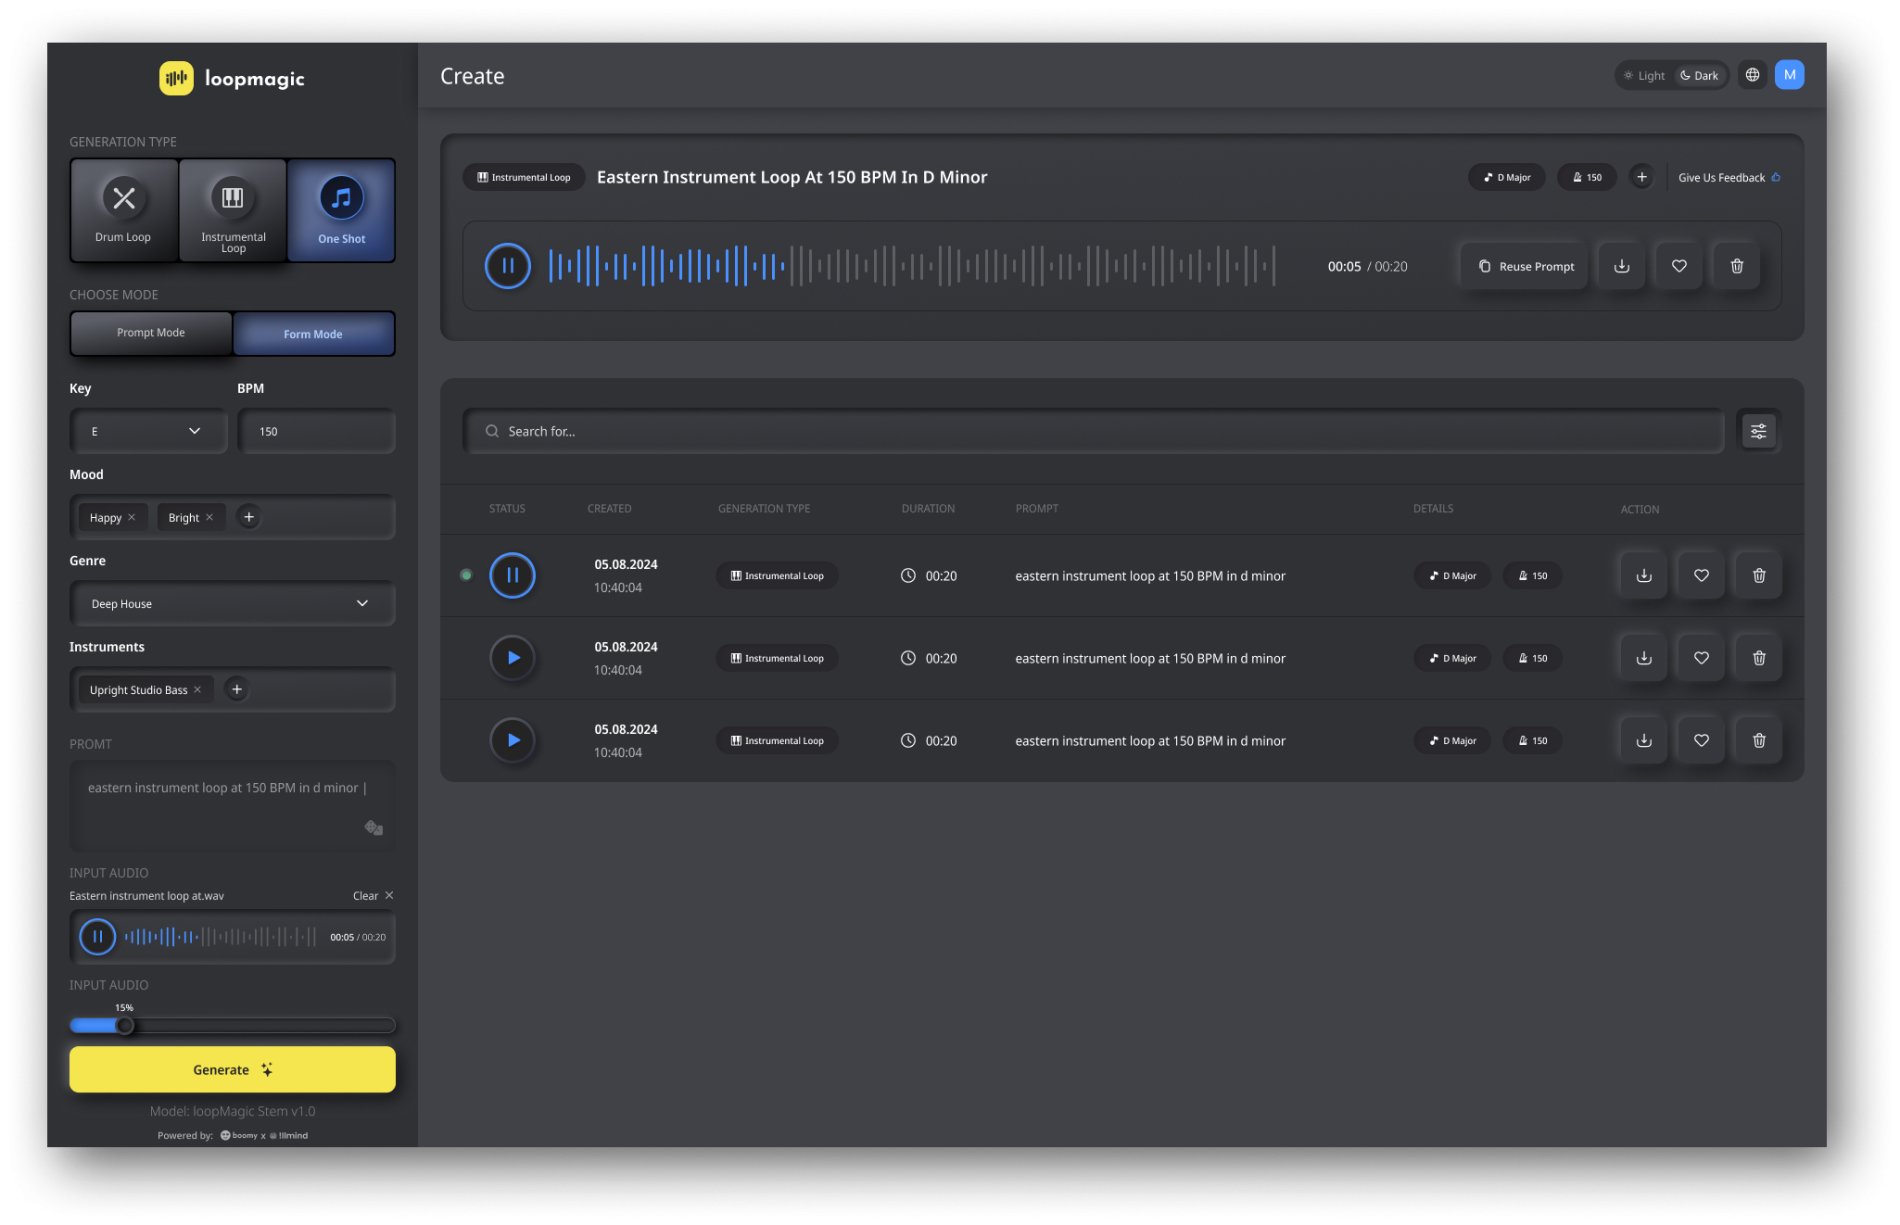This screenshot has height=1225, width=1900.
Task: Click the D Major chip in header
Action: pyautogui.click(x=1506, y=177)
